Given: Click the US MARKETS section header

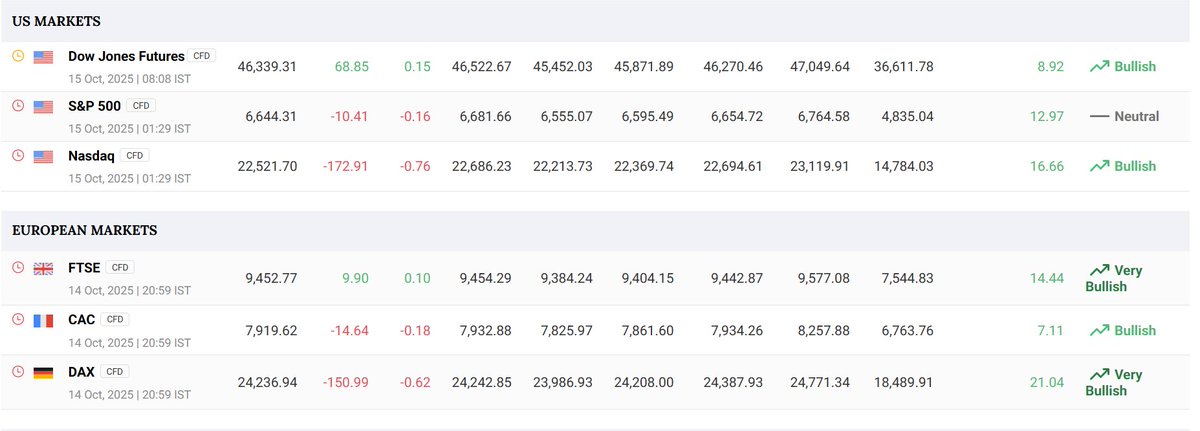Looking at the screenshot, I should point(56,21).
